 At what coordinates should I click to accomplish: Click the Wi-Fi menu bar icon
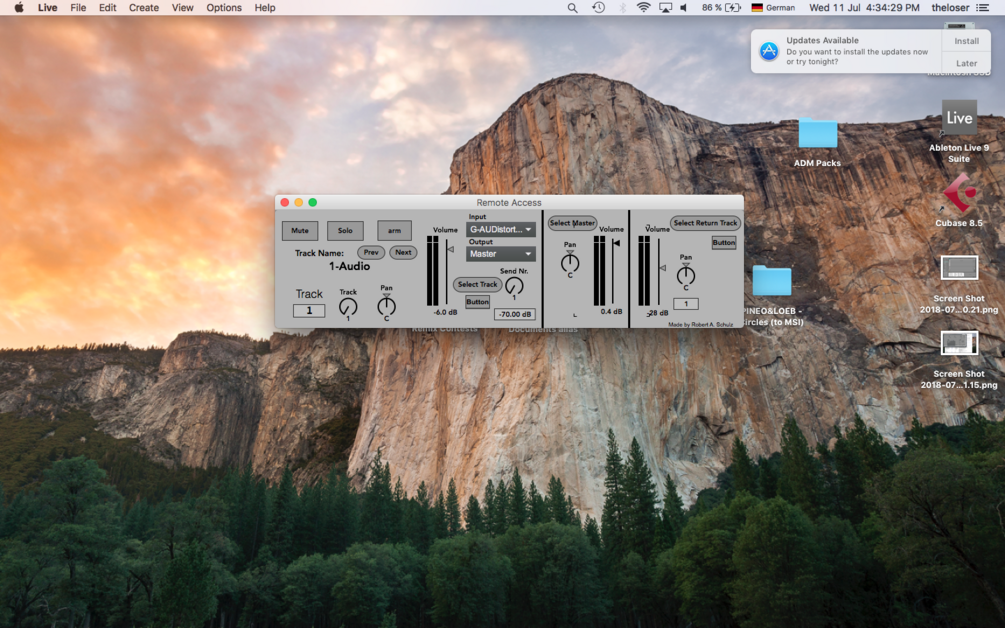(x=644, y=8)
